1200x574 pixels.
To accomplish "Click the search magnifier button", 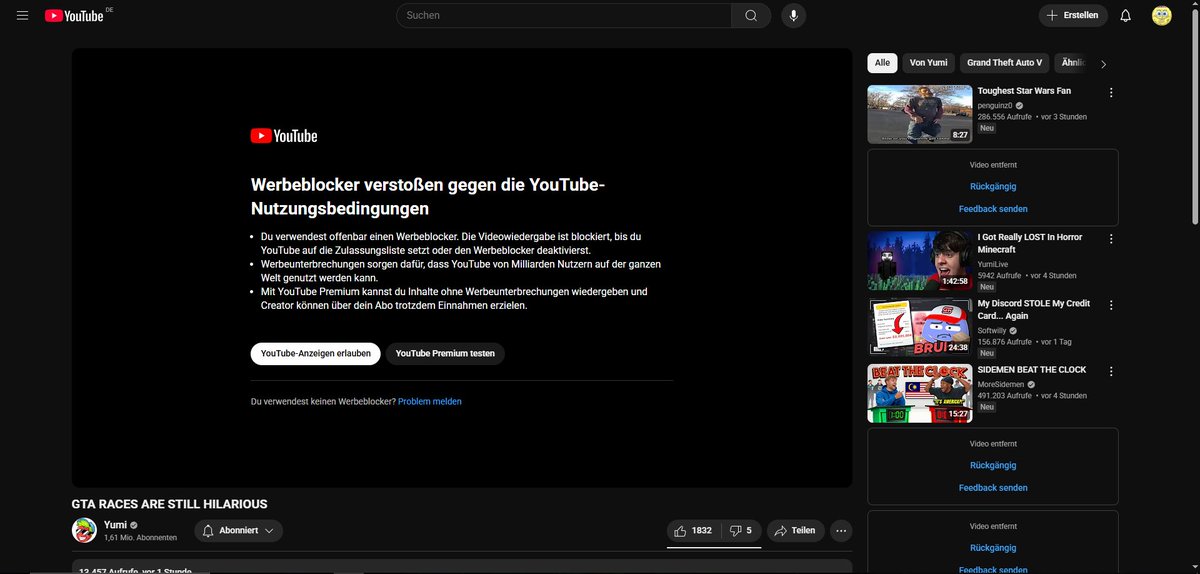I will point(751,15).
